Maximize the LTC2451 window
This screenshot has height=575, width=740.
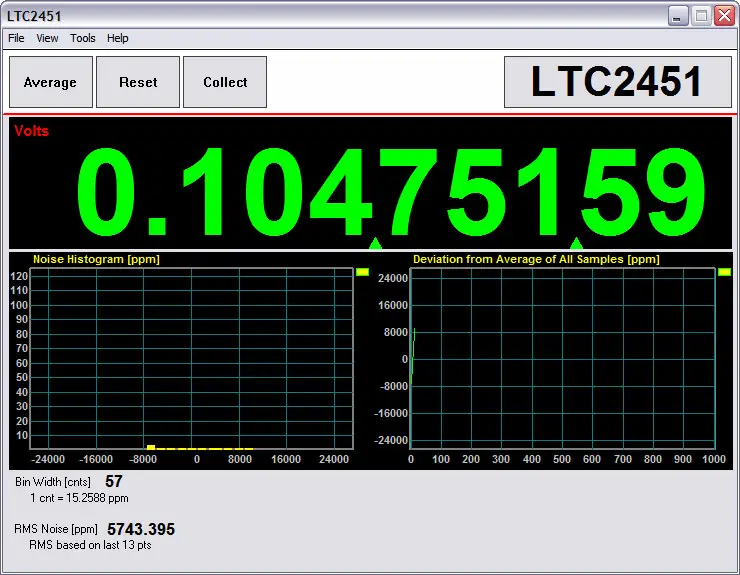[x=702, y=16]
